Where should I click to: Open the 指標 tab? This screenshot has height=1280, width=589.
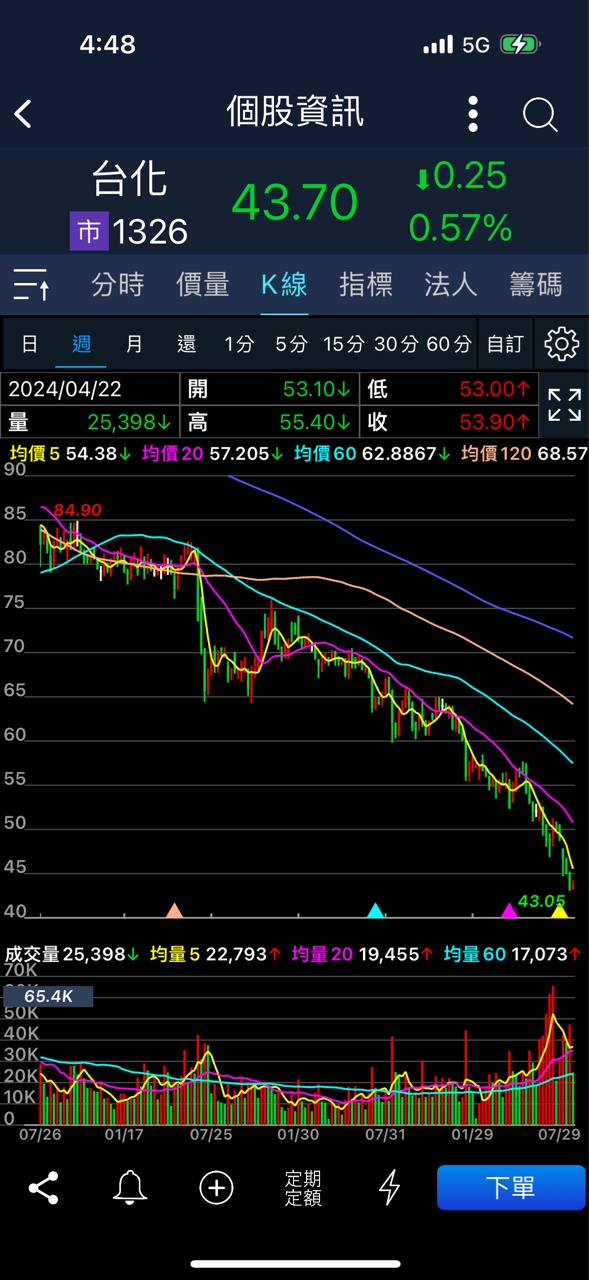[366, 285]
